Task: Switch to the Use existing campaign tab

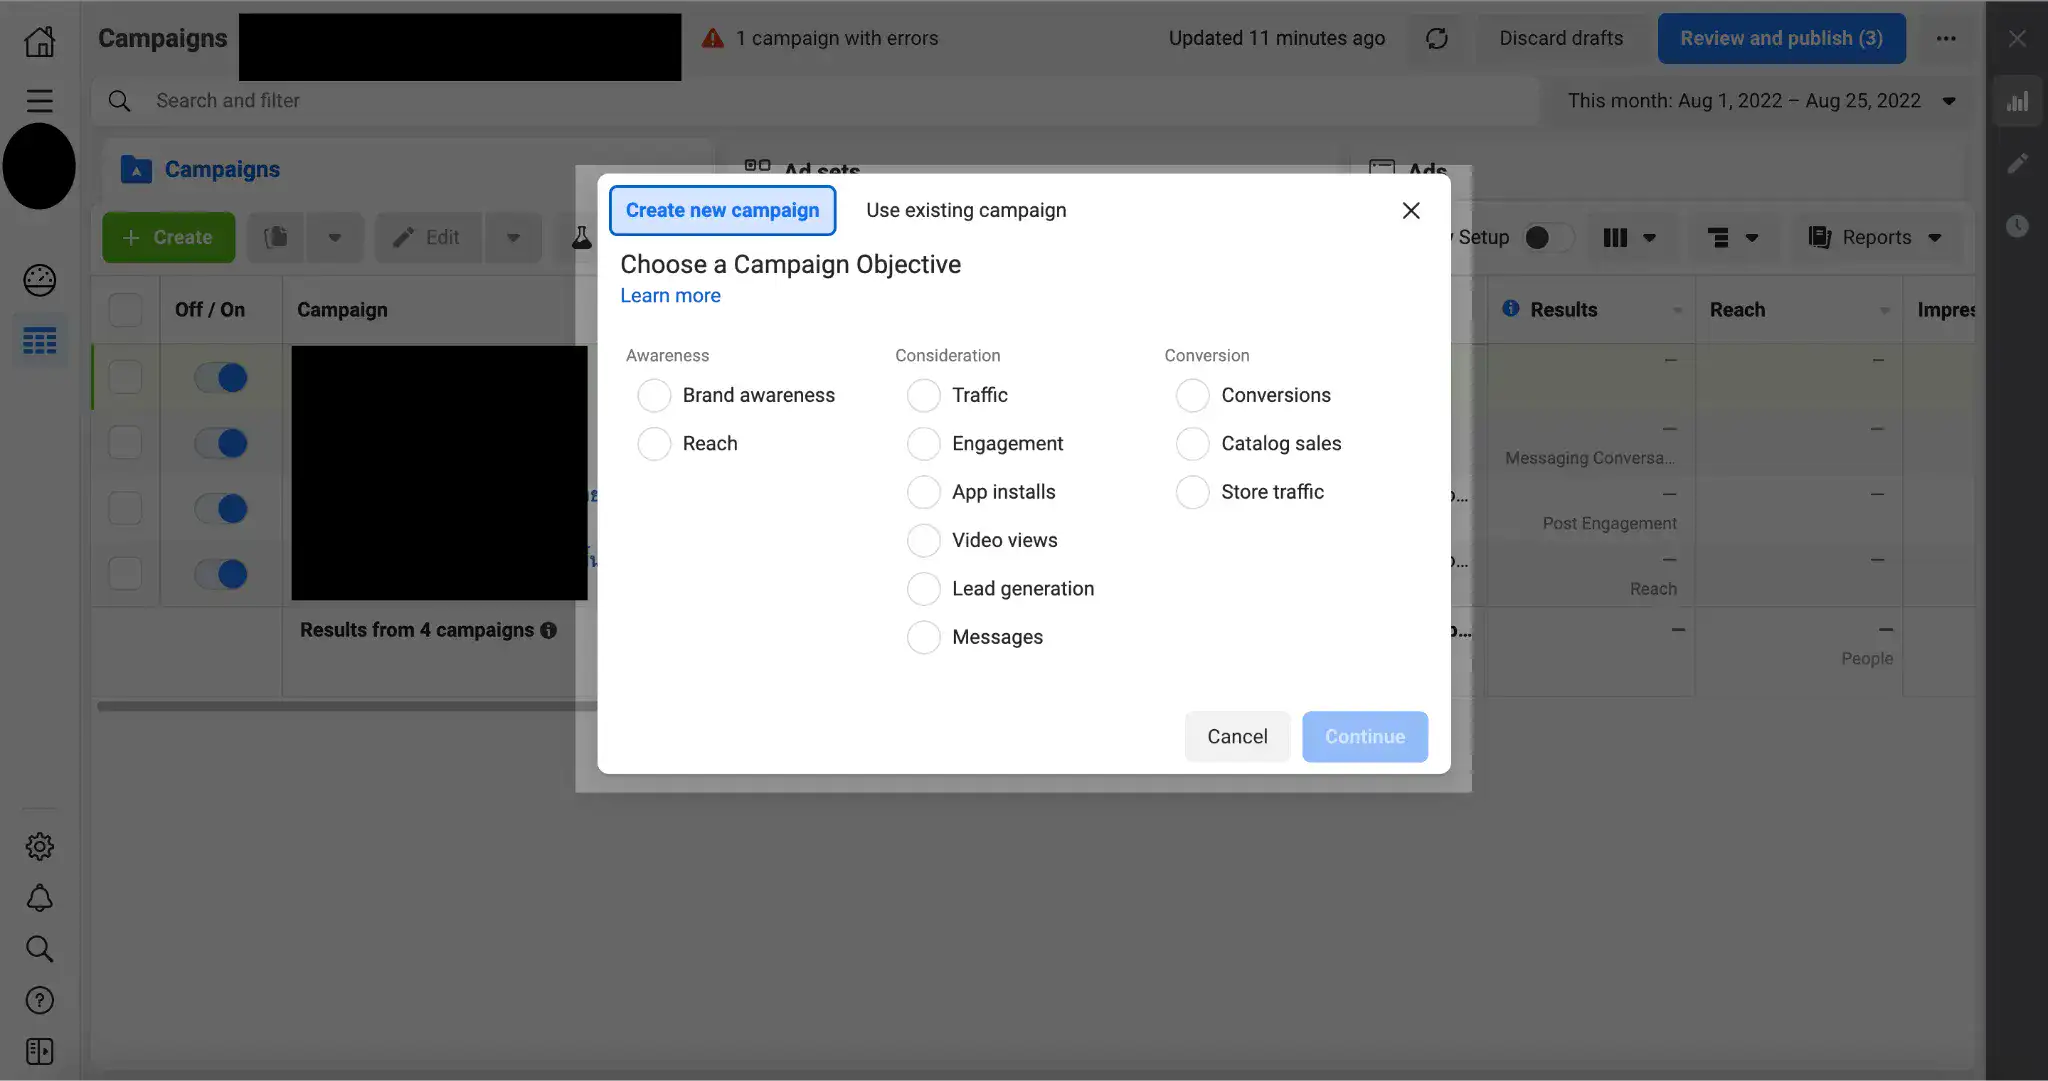Action: 966,210
